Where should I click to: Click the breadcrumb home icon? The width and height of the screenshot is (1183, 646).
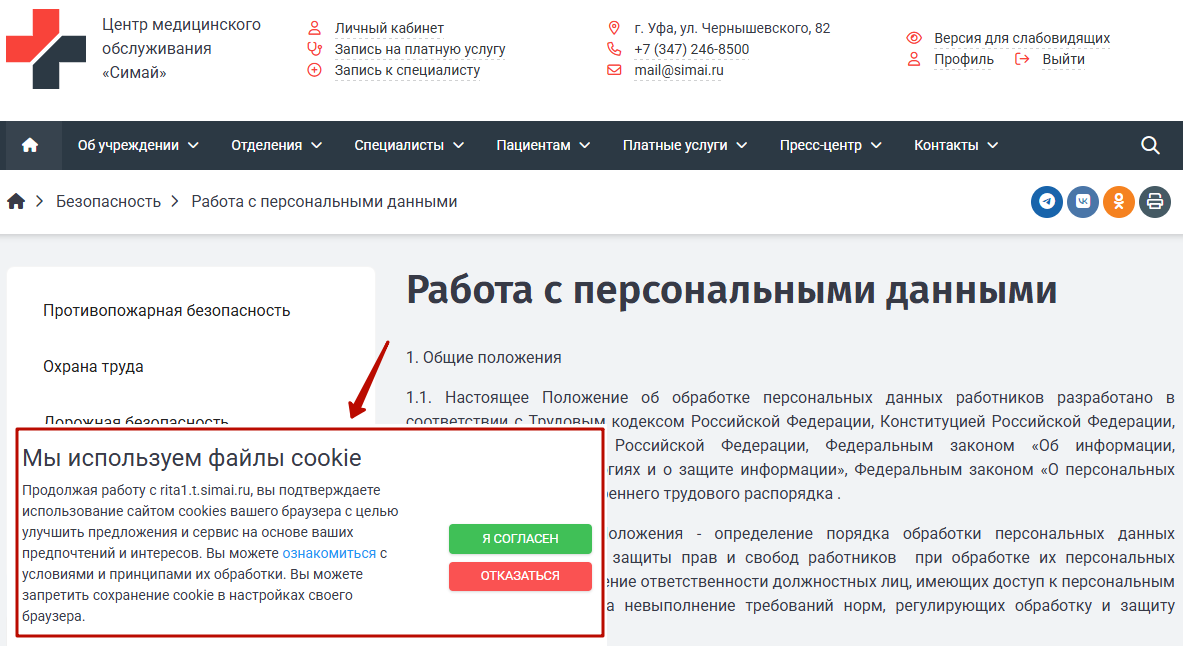point(16,202)
